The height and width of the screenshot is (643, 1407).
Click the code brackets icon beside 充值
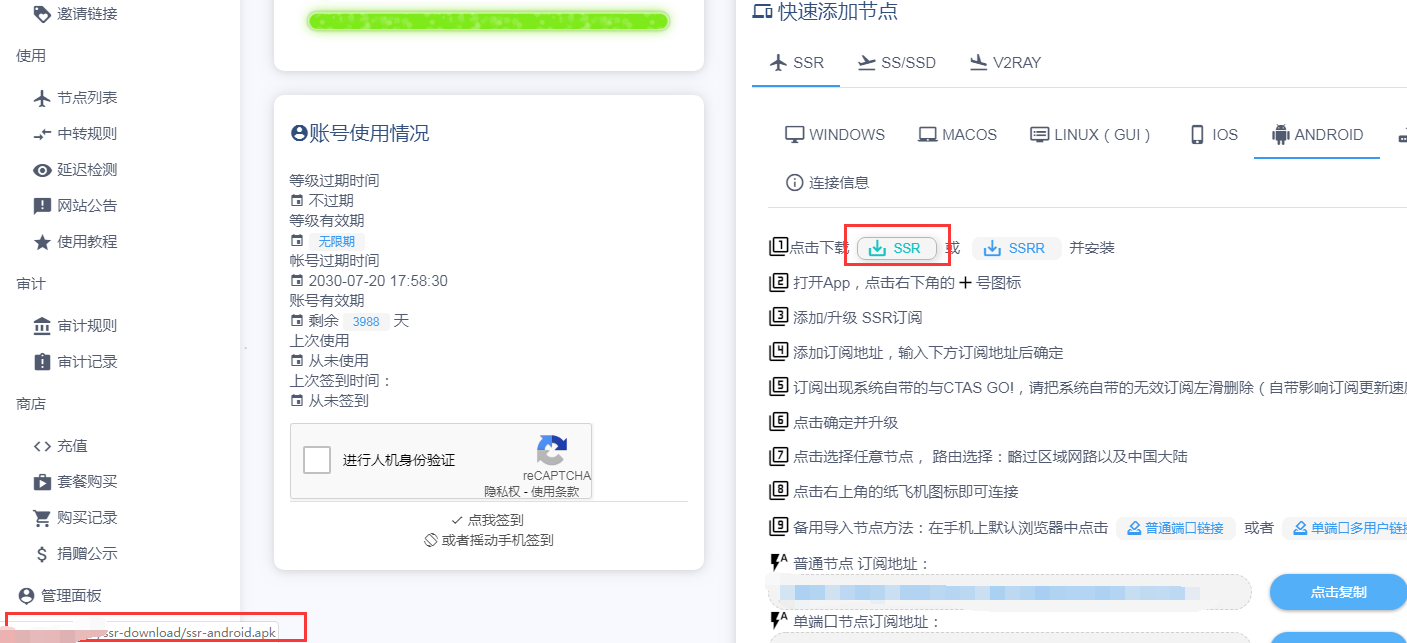tap(42, 446)
